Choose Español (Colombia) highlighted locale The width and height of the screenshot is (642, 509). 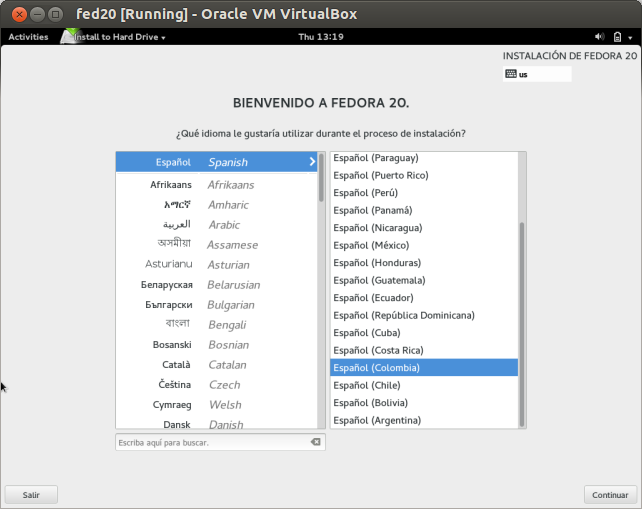(424, 368)
